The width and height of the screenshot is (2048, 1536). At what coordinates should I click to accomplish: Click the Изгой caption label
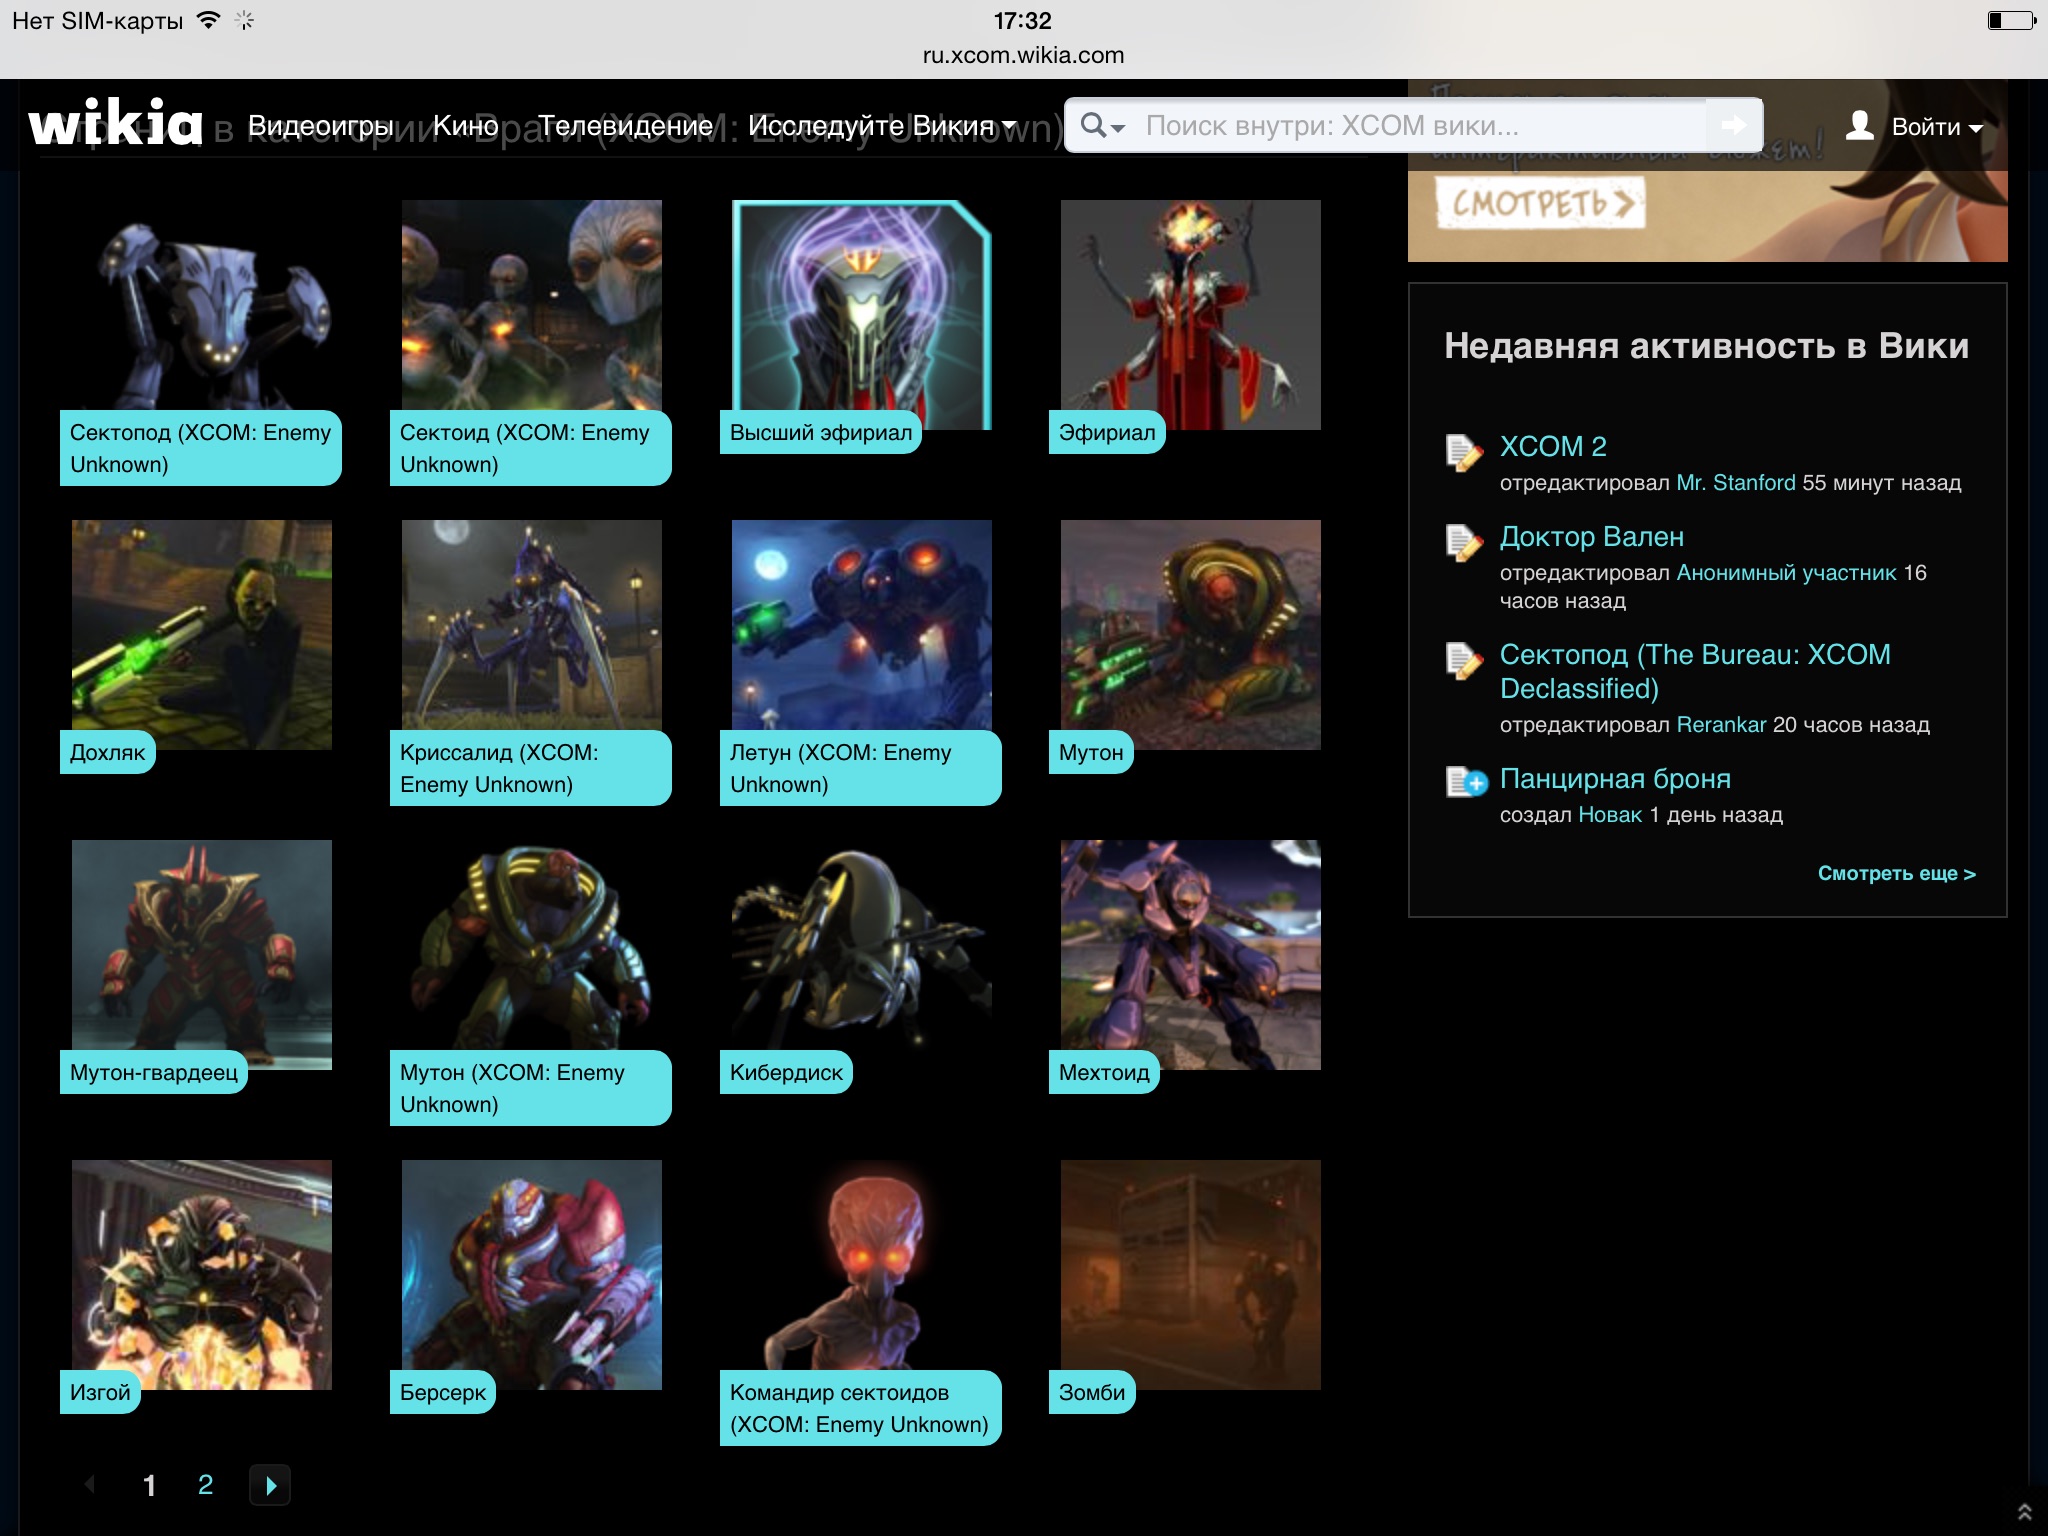point(100,1392)
